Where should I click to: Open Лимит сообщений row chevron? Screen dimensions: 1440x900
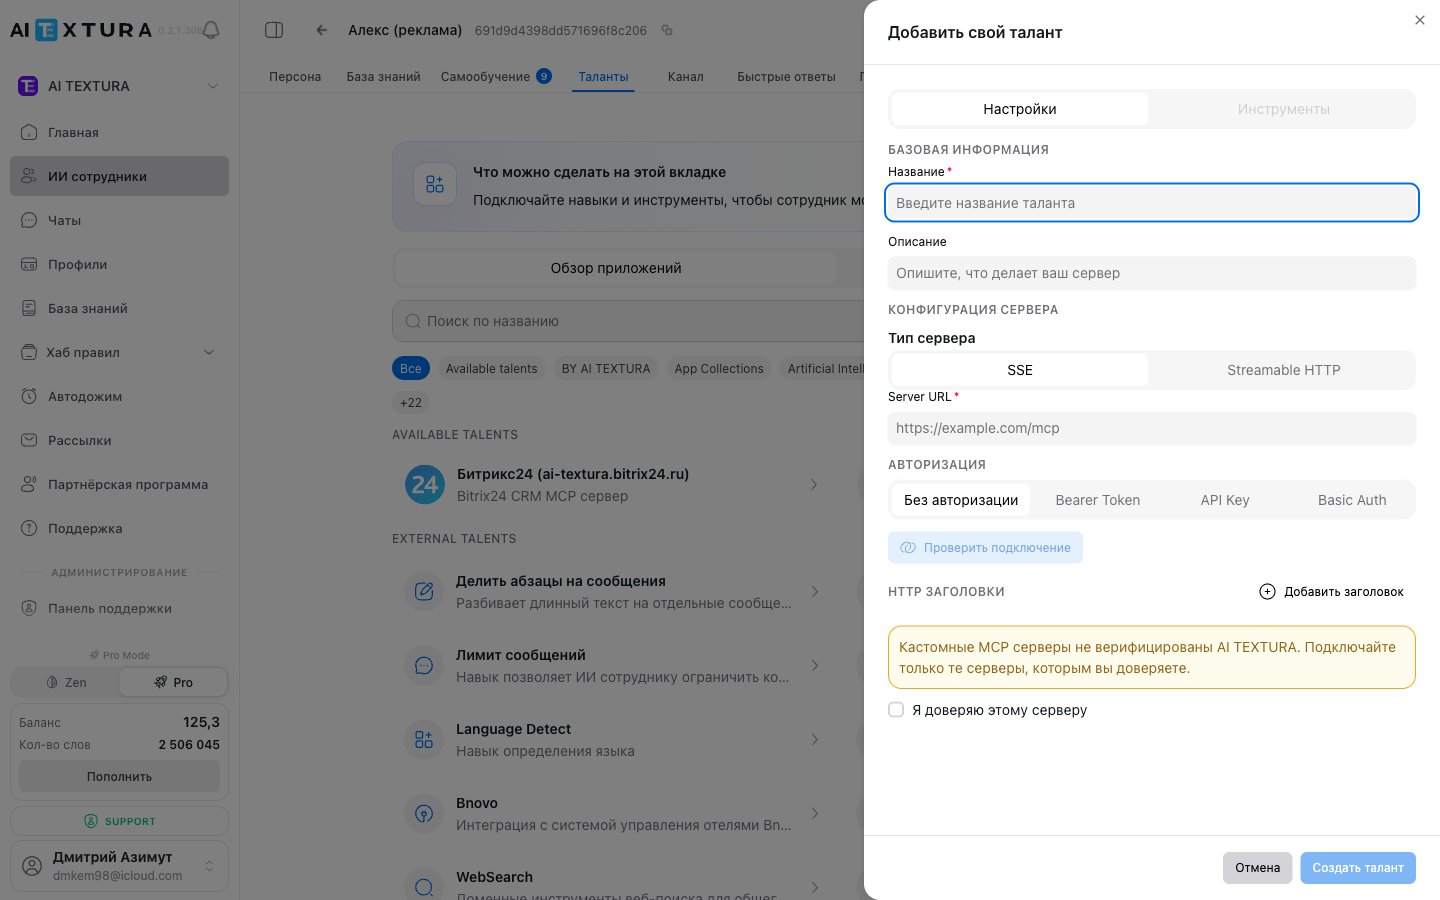pyautogui.click(x=815, y=665)
